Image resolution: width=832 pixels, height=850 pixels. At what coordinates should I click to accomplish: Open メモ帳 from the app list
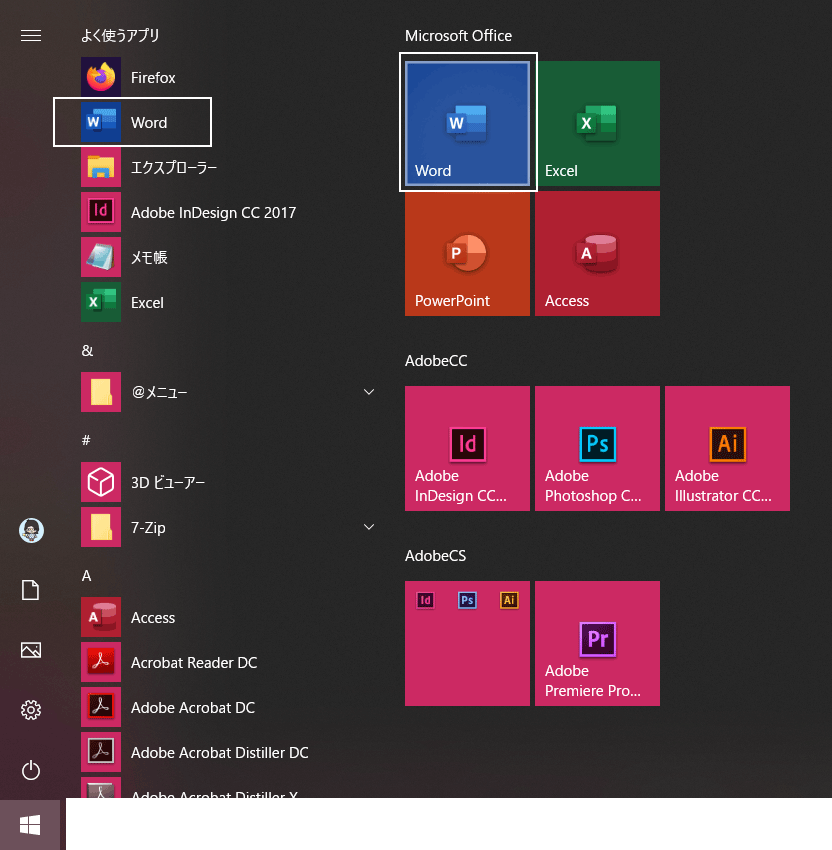click(x=228, y=257)
